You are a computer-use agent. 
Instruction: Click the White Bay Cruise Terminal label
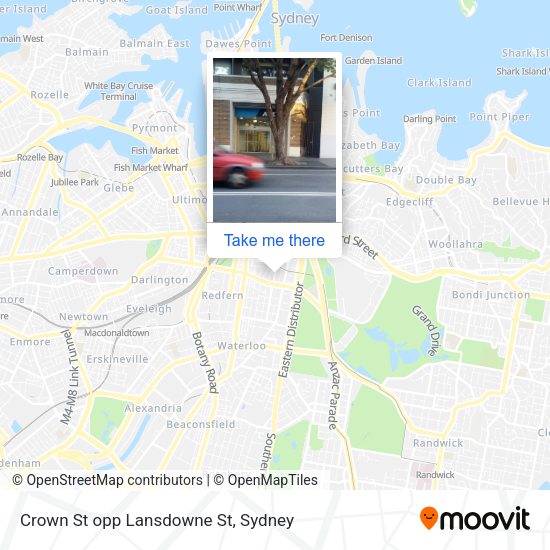pyautogui.click(x=119, y=91)
